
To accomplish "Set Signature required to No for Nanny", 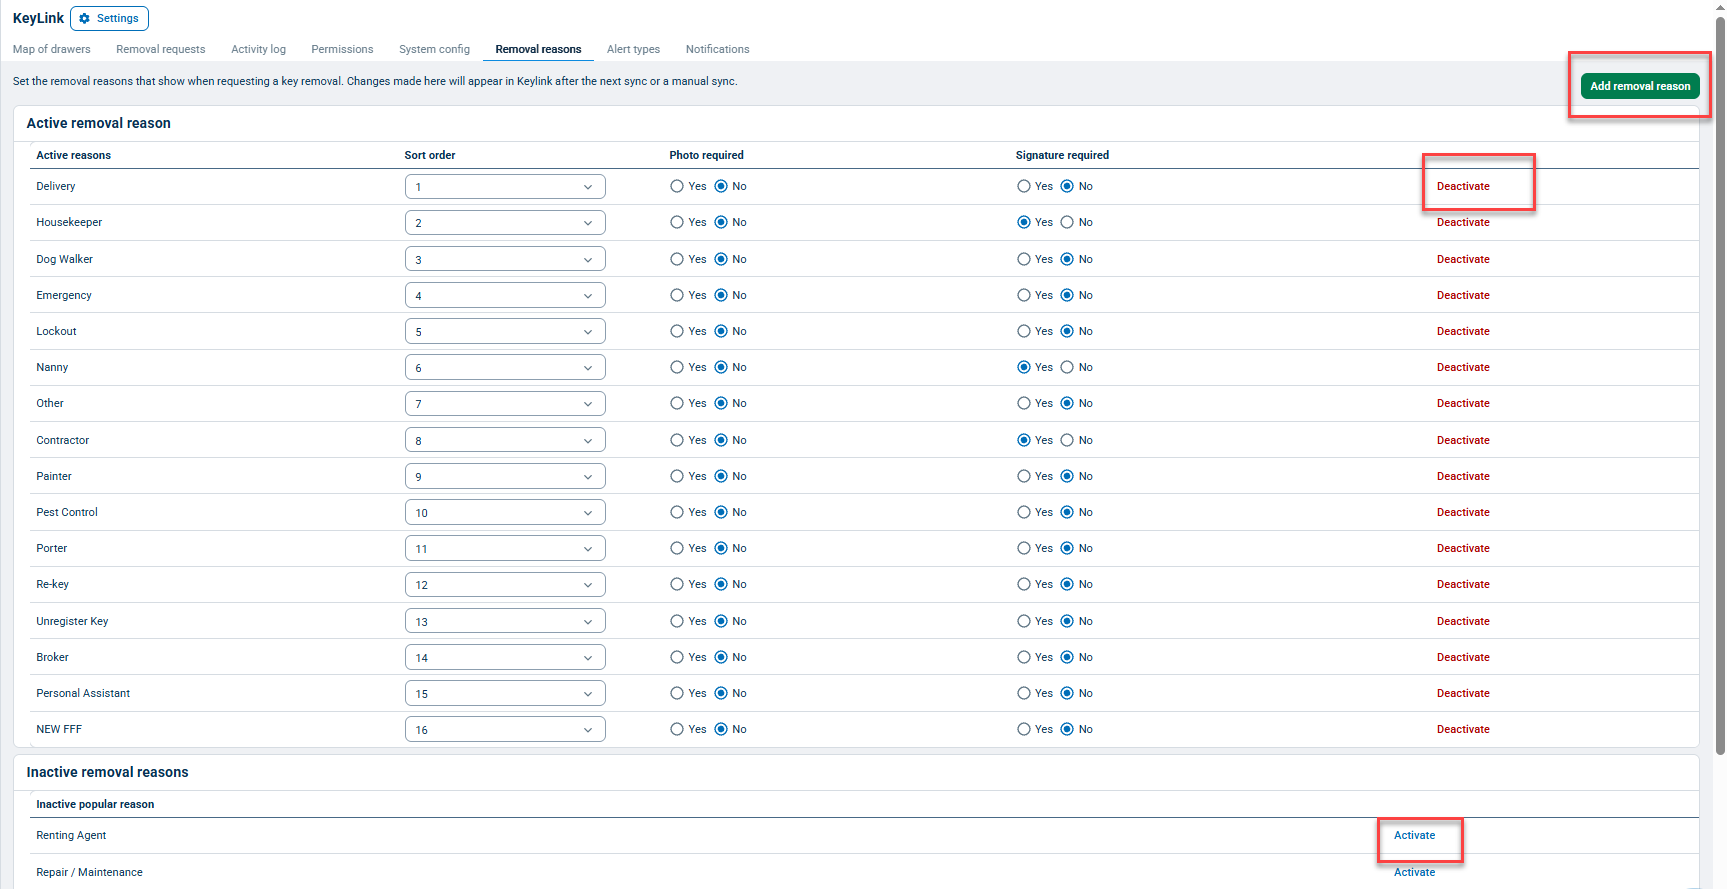I will (1067, 367).
